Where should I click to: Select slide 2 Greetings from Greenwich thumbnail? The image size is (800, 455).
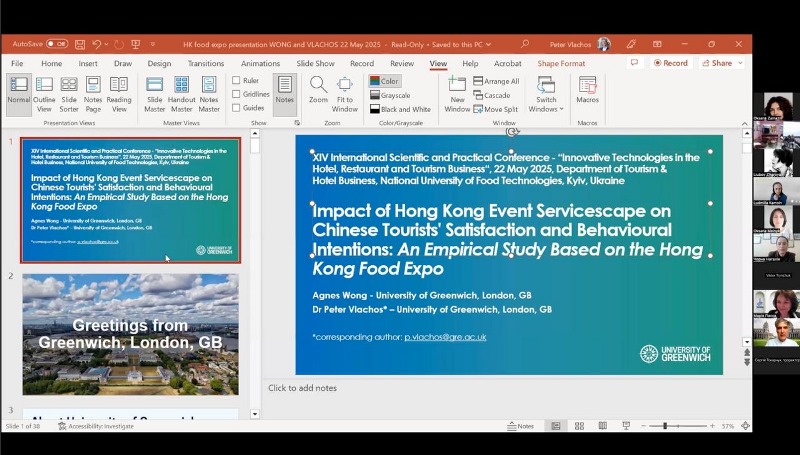coord(130,335)
